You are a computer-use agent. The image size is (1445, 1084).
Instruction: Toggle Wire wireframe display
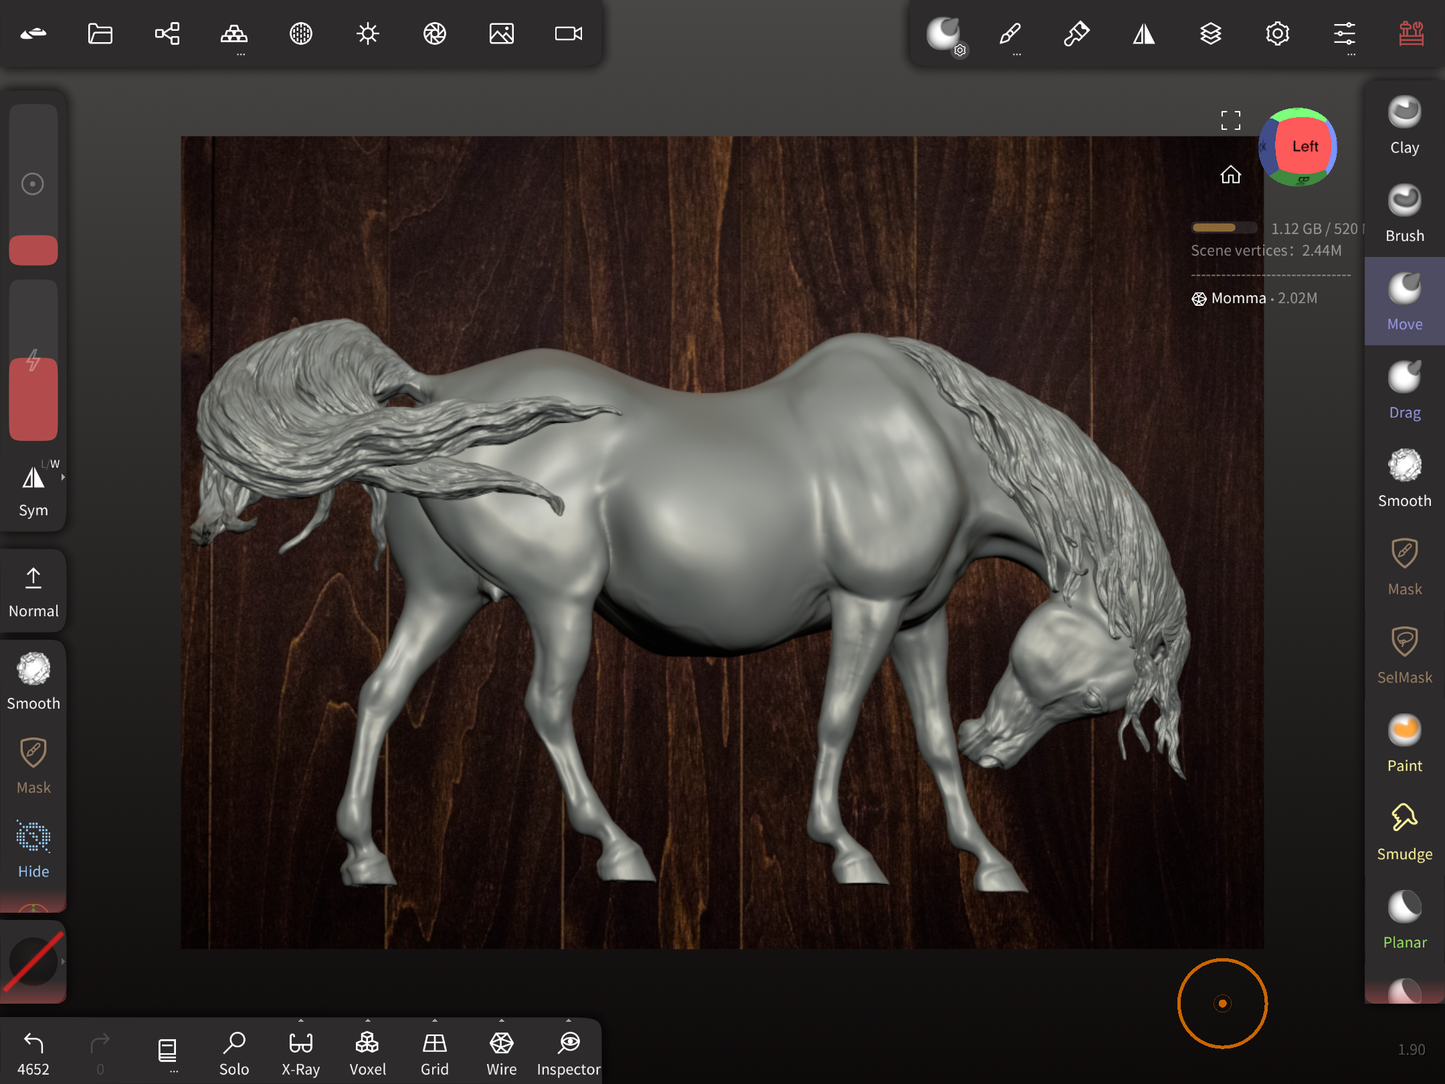click(x=501, y=1053)
